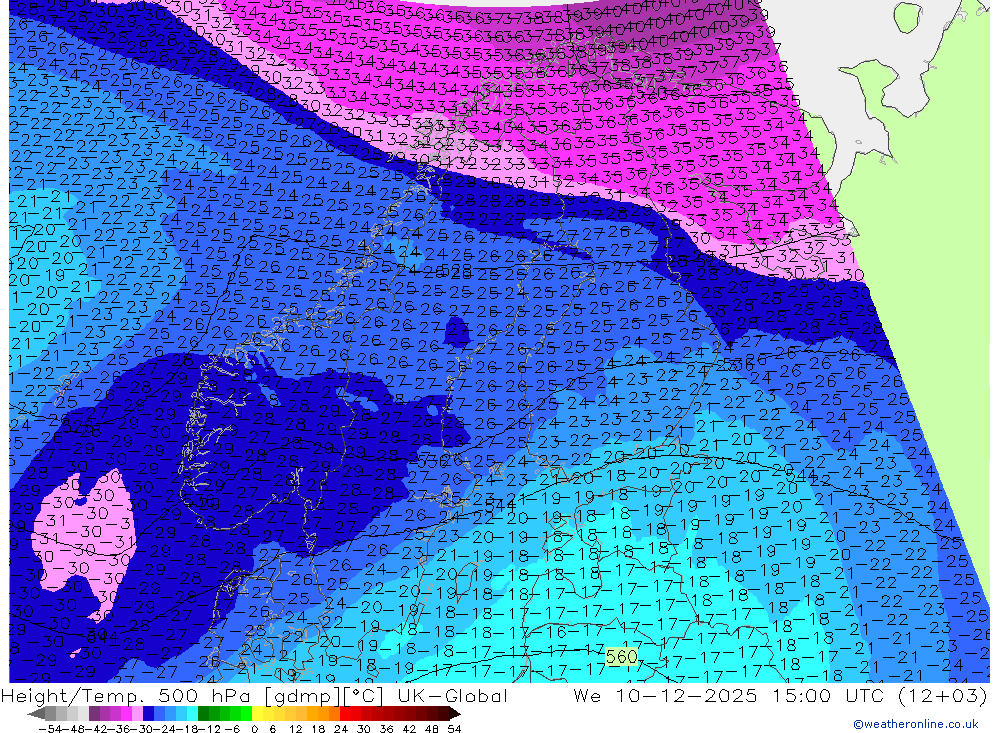
Task: Click the highlighted 560 height contour label
Action: (x=621, y=656)
